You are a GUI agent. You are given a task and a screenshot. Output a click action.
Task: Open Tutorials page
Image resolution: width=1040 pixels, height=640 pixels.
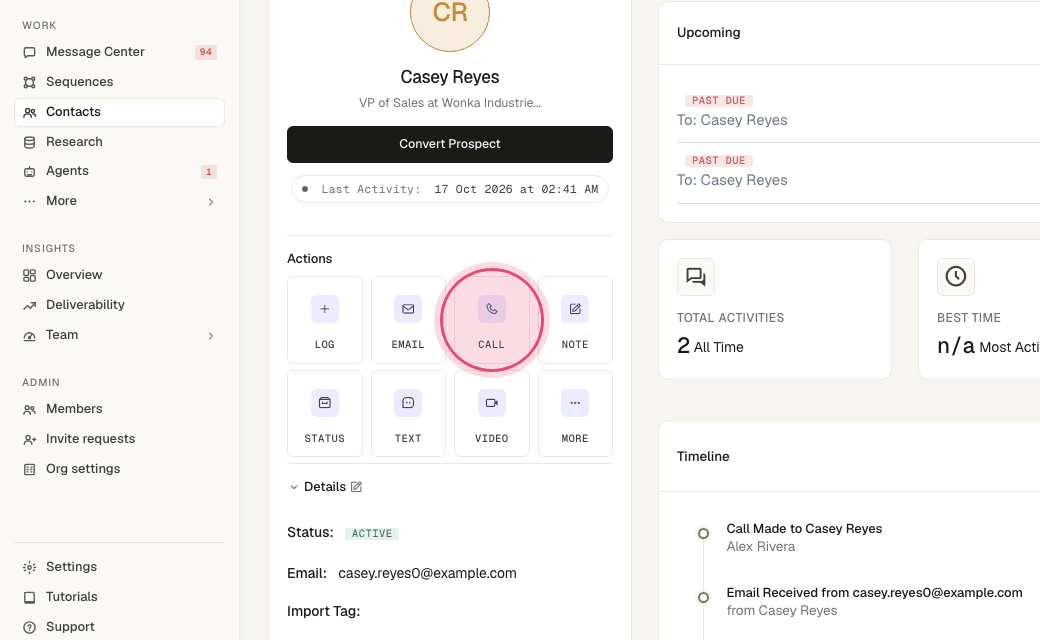[119, 597]
